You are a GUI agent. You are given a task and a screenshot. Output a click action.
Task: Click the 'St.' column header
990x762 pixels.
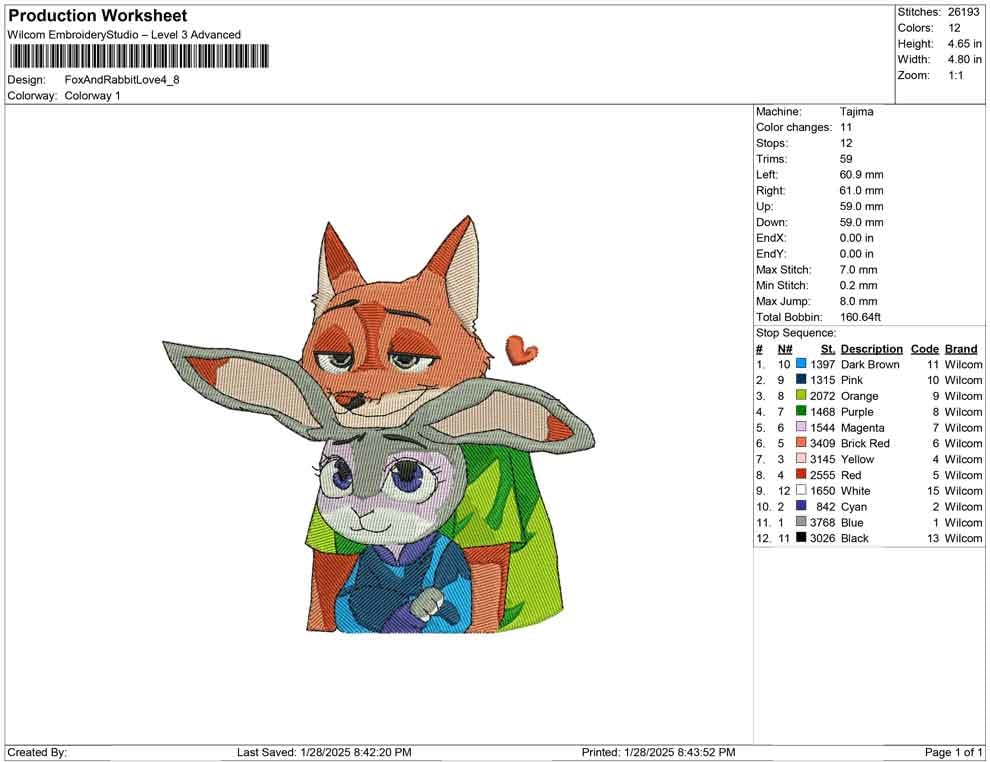tap(828, 348)
